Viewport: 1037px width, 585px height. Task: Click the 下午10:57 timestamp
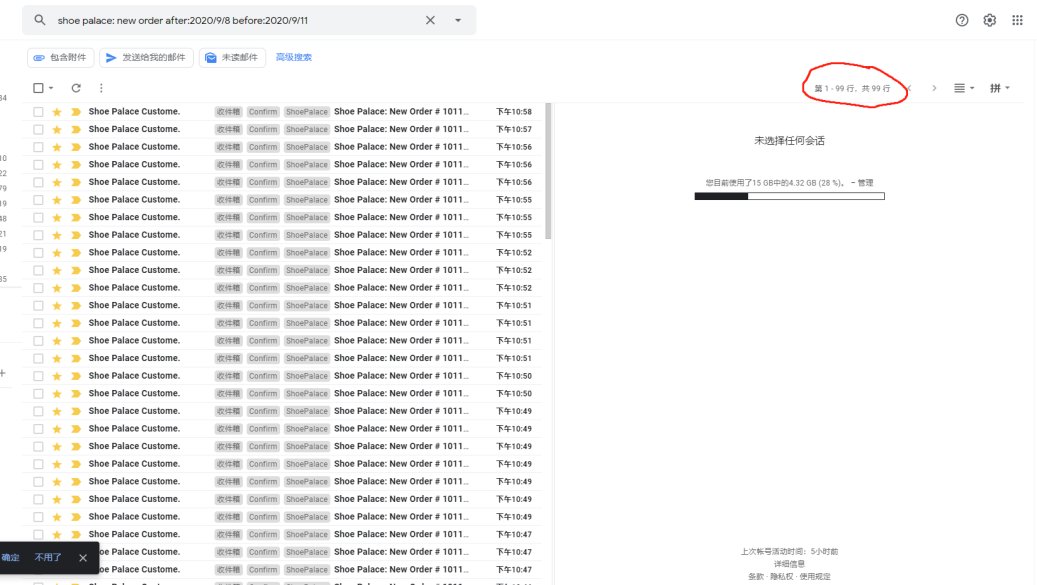[514, 130]
